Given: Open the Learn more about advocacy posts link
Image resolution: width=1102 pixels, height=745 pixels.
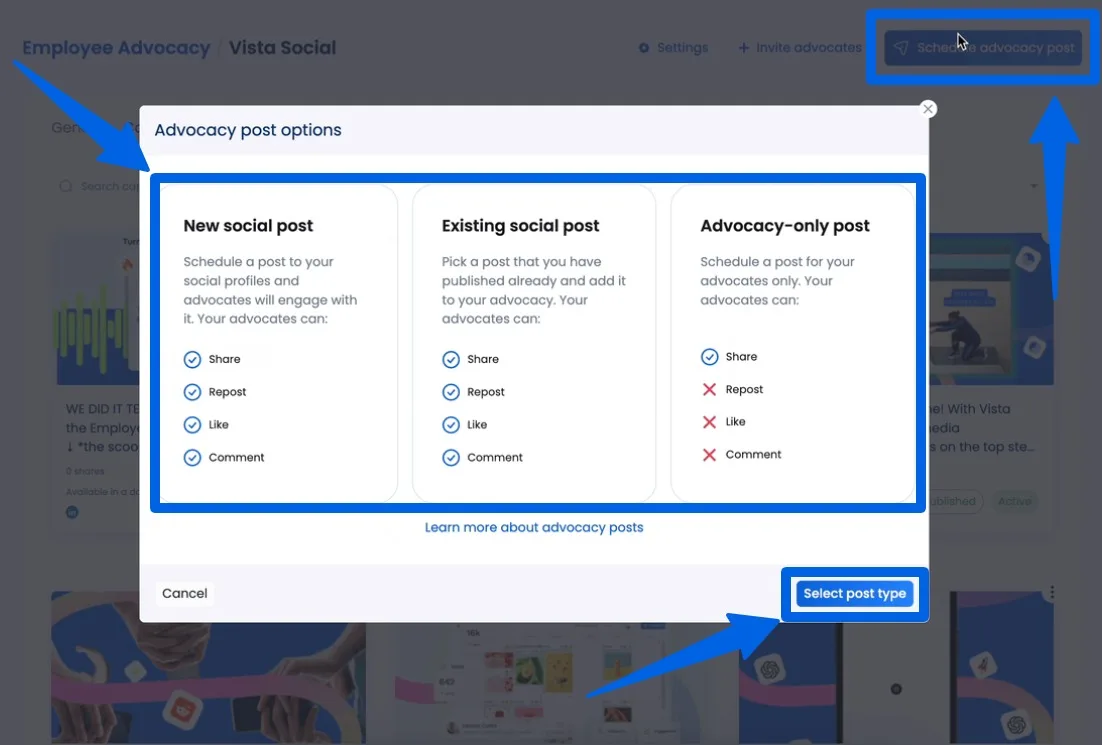Looking at the screenshot, I should pos(534,527).
